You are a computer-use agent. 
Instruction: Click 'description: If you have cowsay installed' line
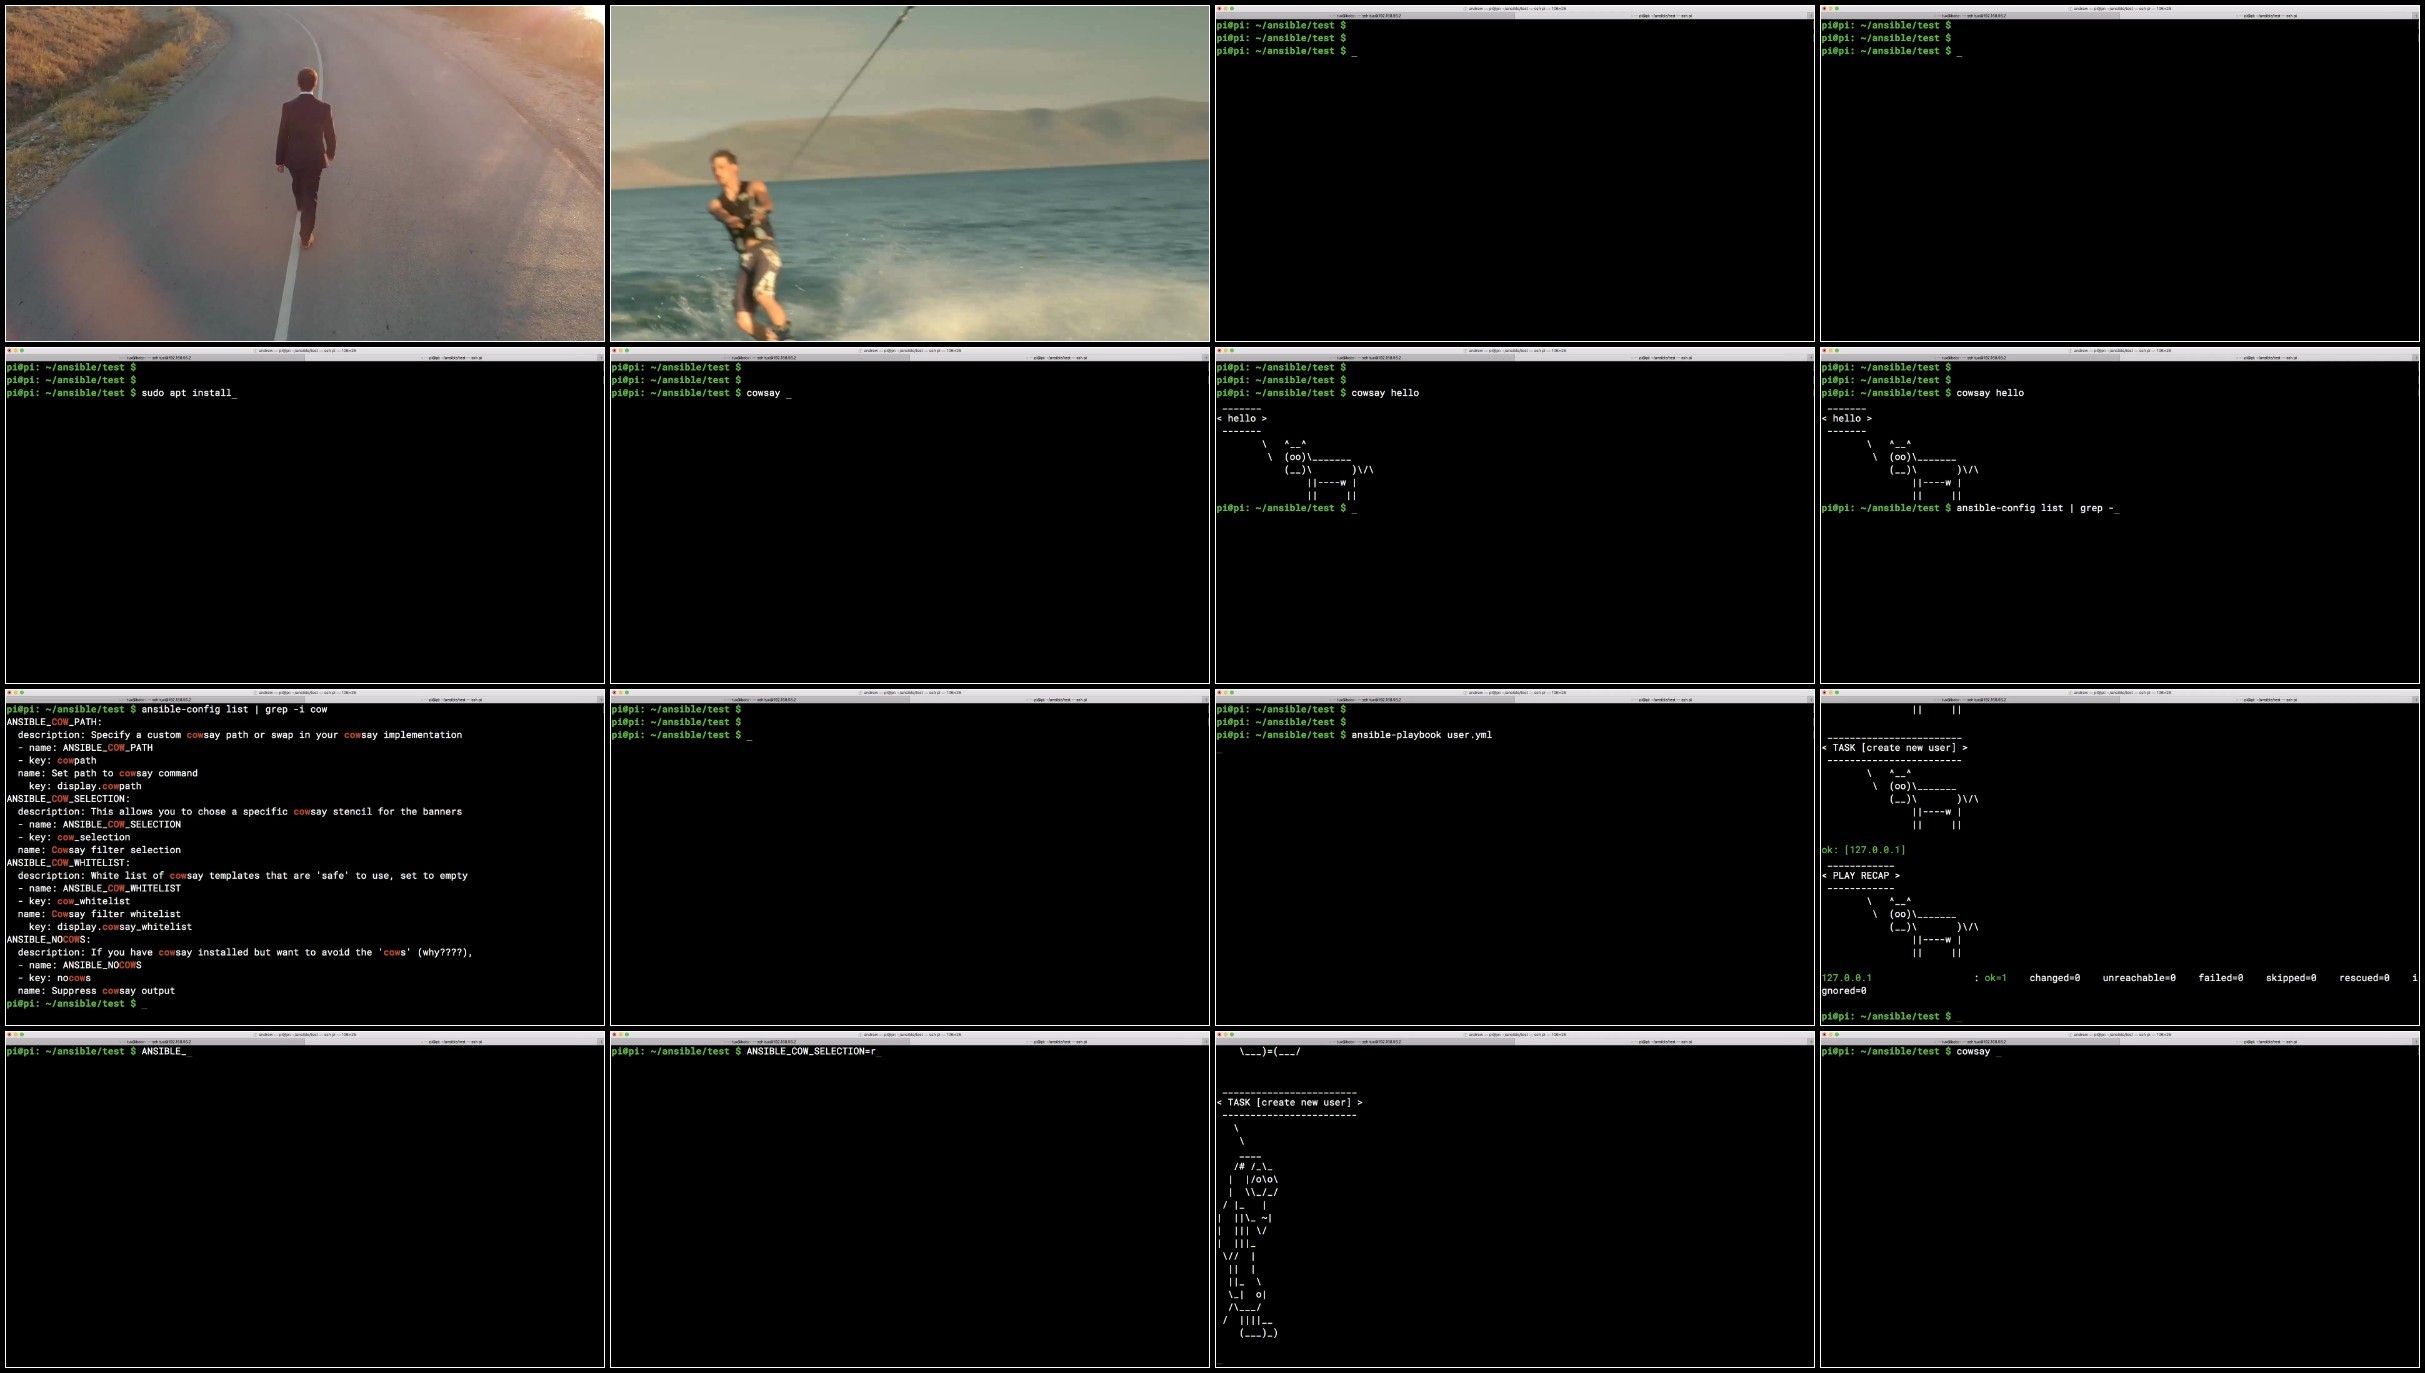point(245,952)
